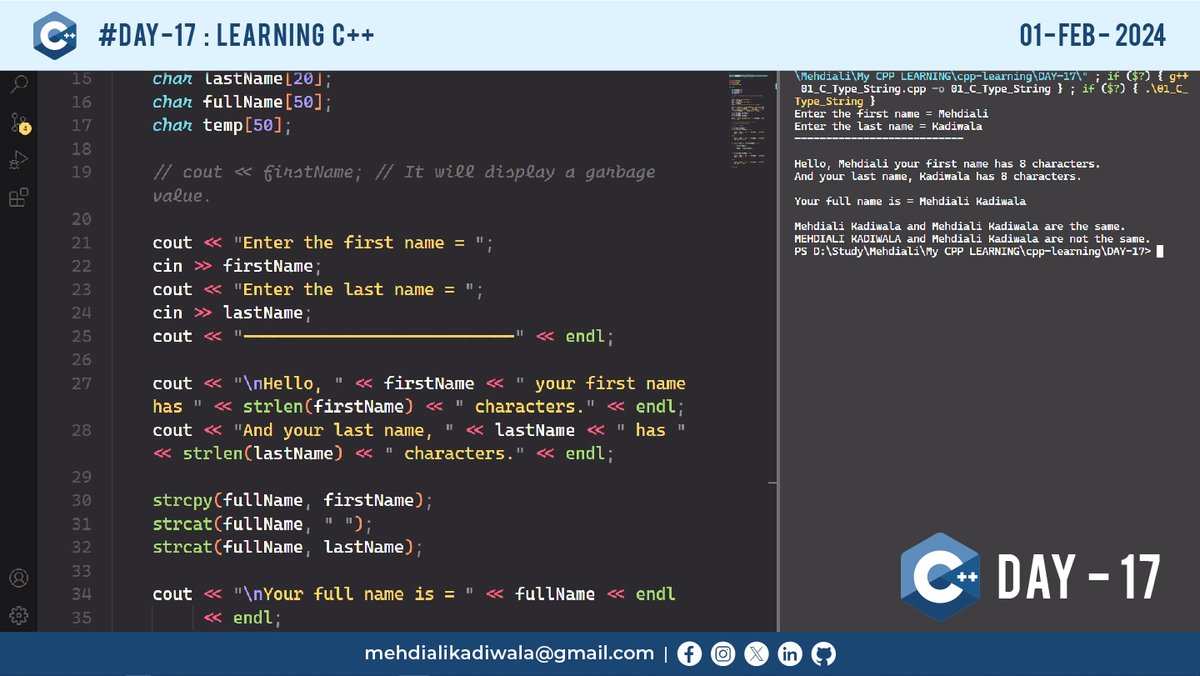The image size is (1200, 676).
Task: Click the commented 'cout << firstName' line
Action: click(404, 184)
